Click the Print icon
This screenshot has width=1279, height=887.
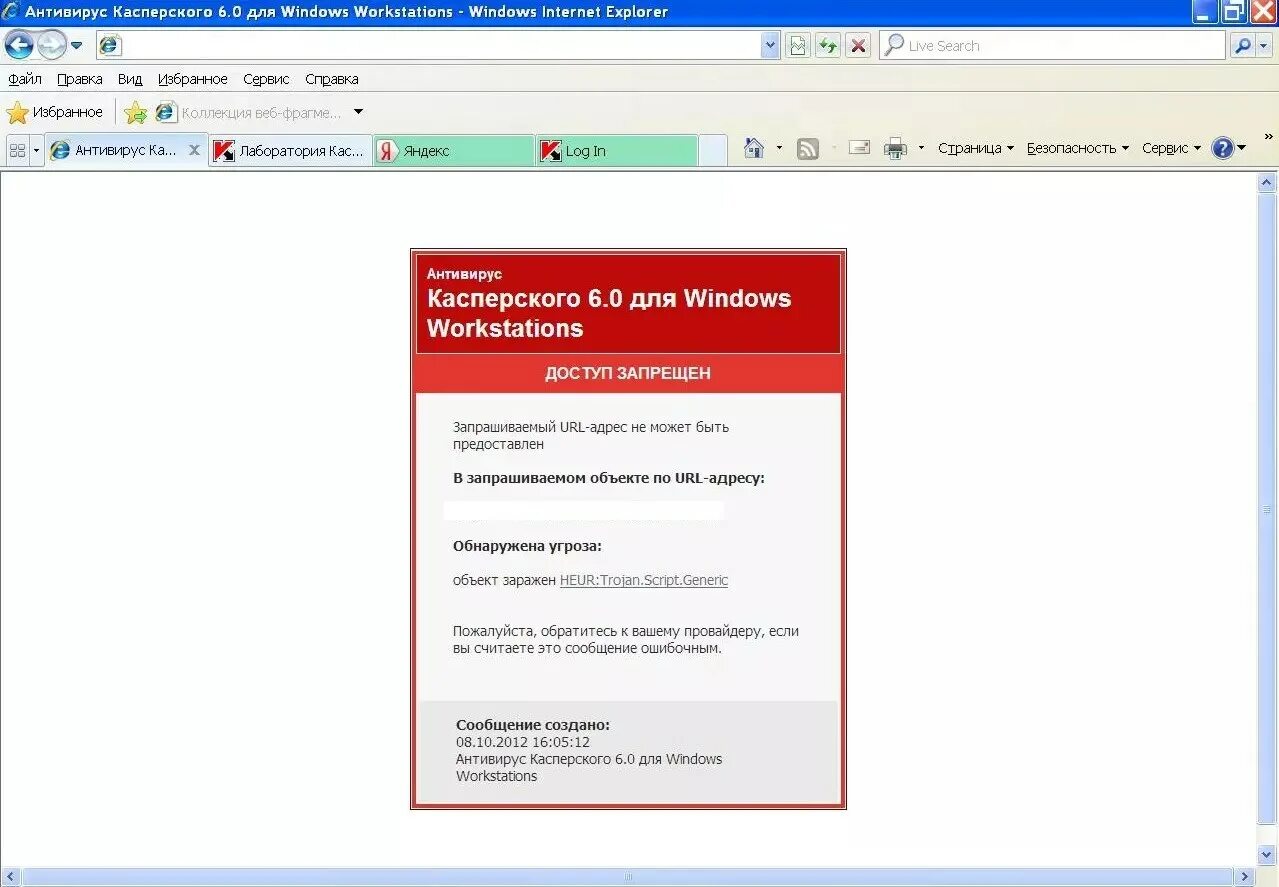click(x=895, y=148)
